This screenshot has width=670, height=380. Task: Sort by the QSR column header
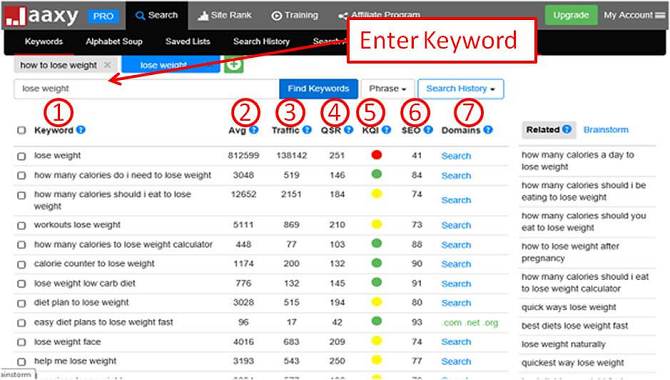pos(331,130)
